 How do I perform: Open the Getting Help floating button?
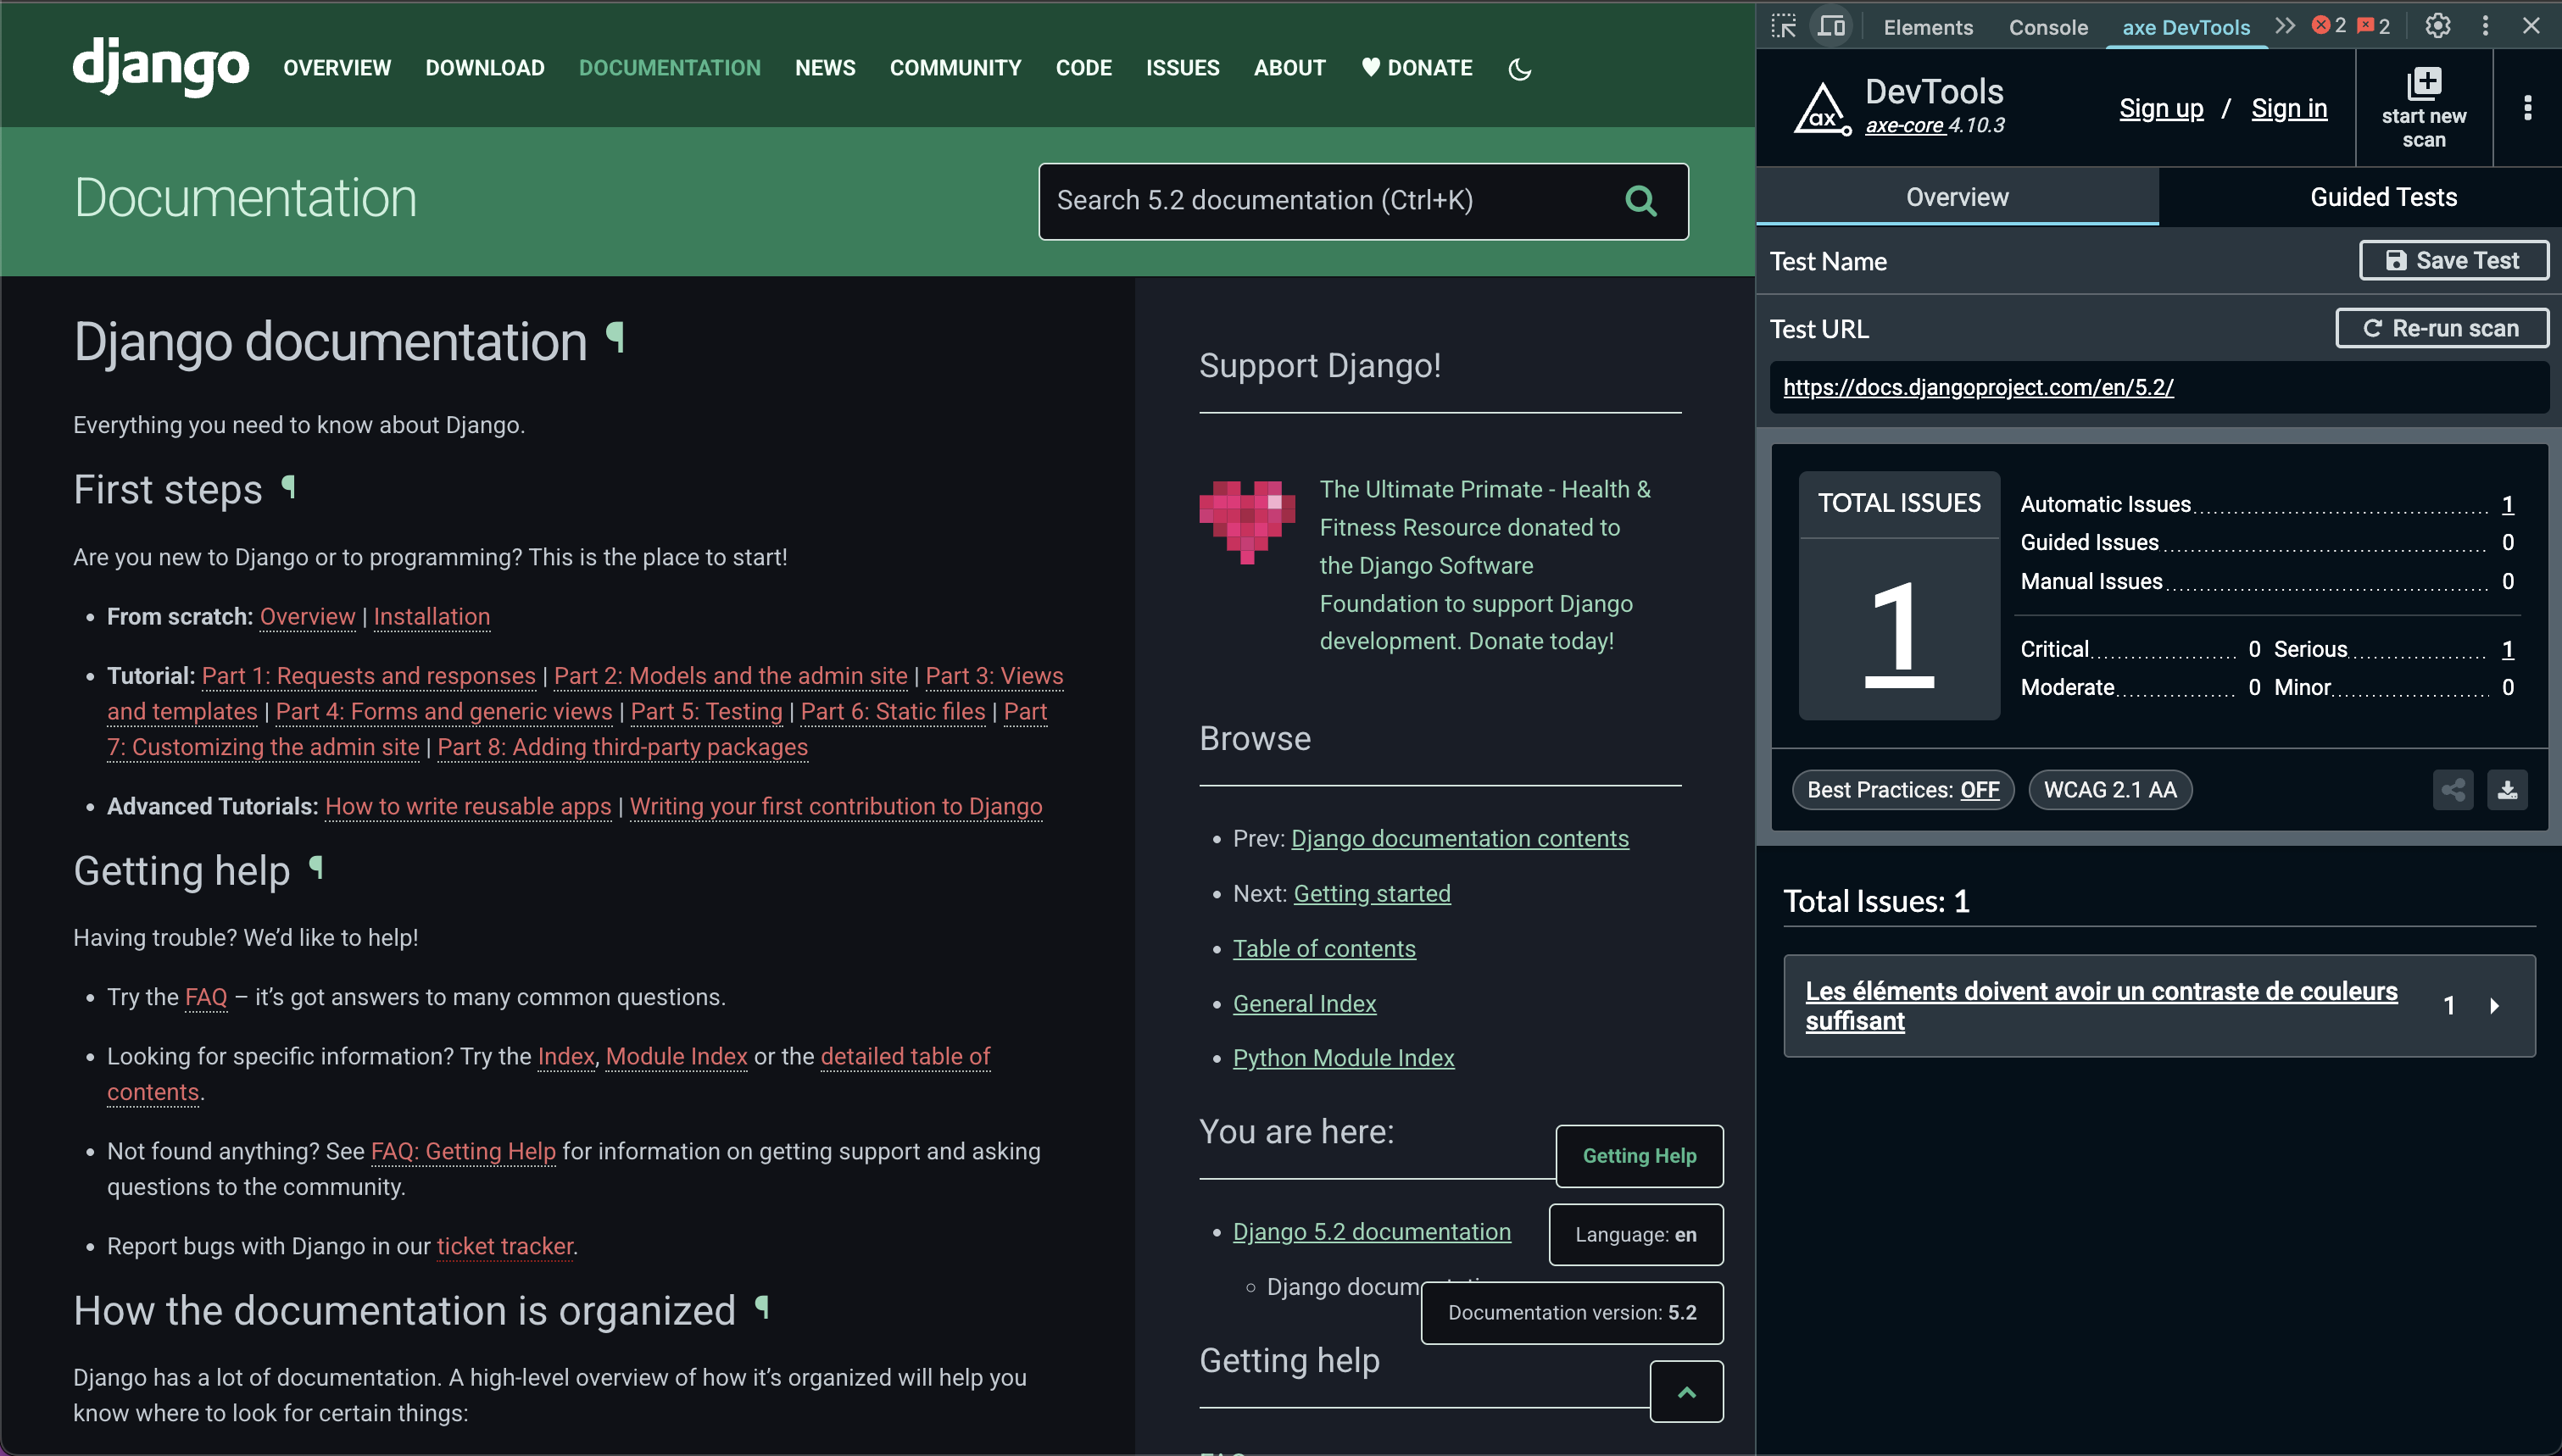tap(1639, 1156)
